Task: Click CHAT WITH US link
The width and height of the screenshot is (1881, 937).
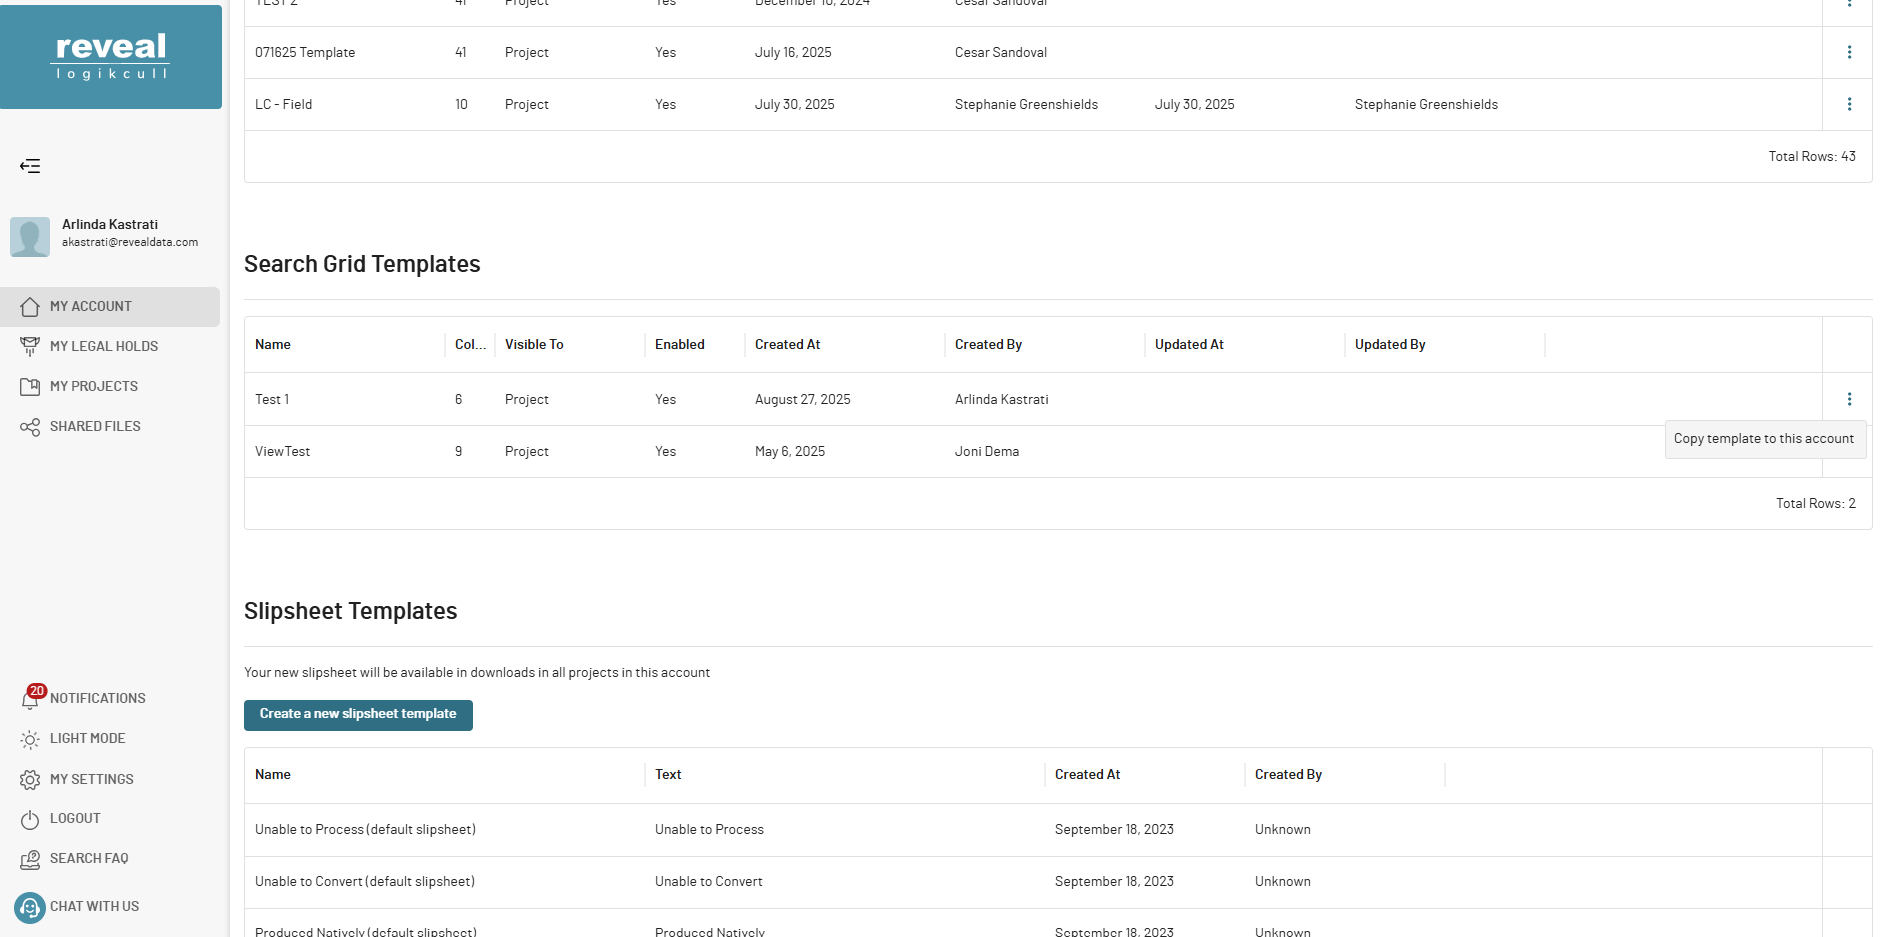Action: click(95, 907)
